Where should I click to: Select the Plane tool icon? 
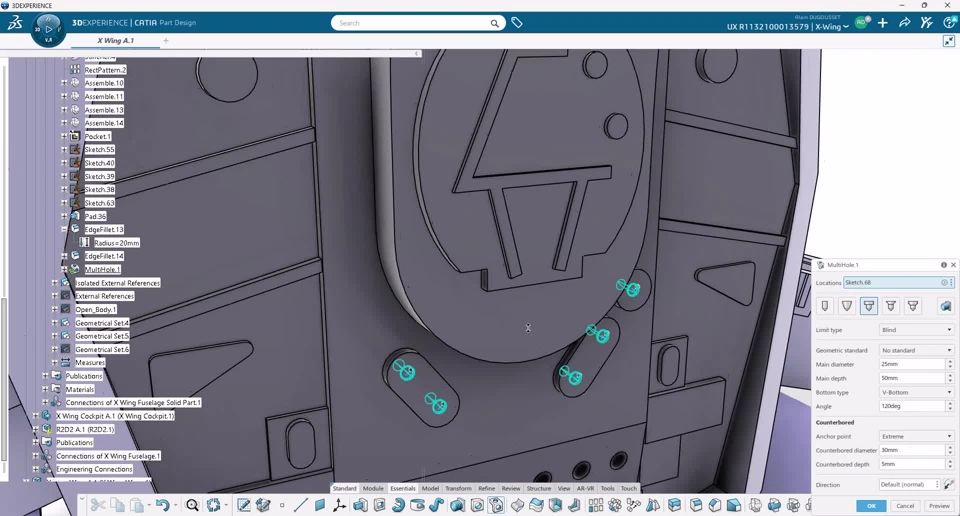[320, 505]
